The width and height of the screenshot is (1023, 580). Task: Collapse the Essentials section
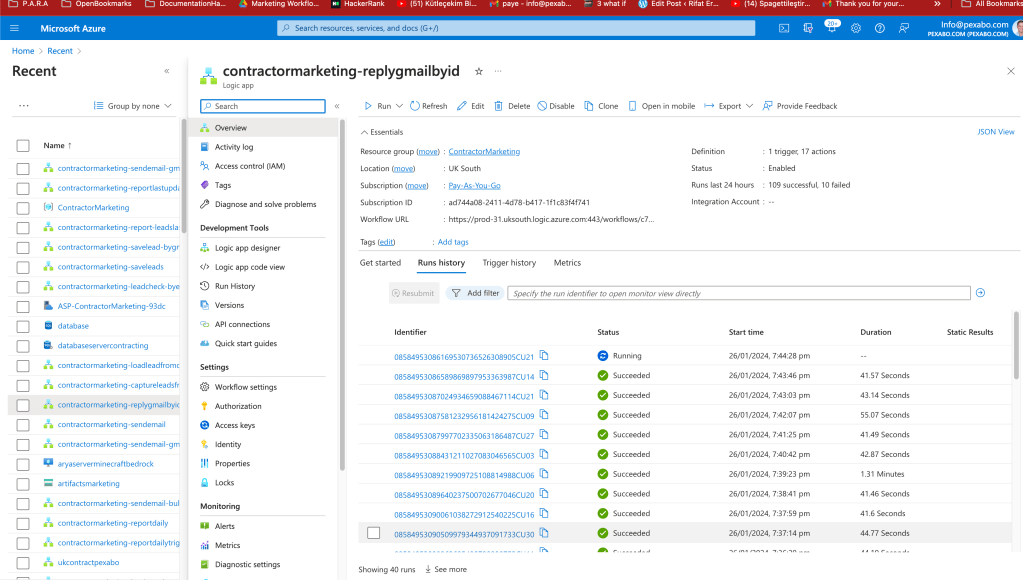point(382,132)
